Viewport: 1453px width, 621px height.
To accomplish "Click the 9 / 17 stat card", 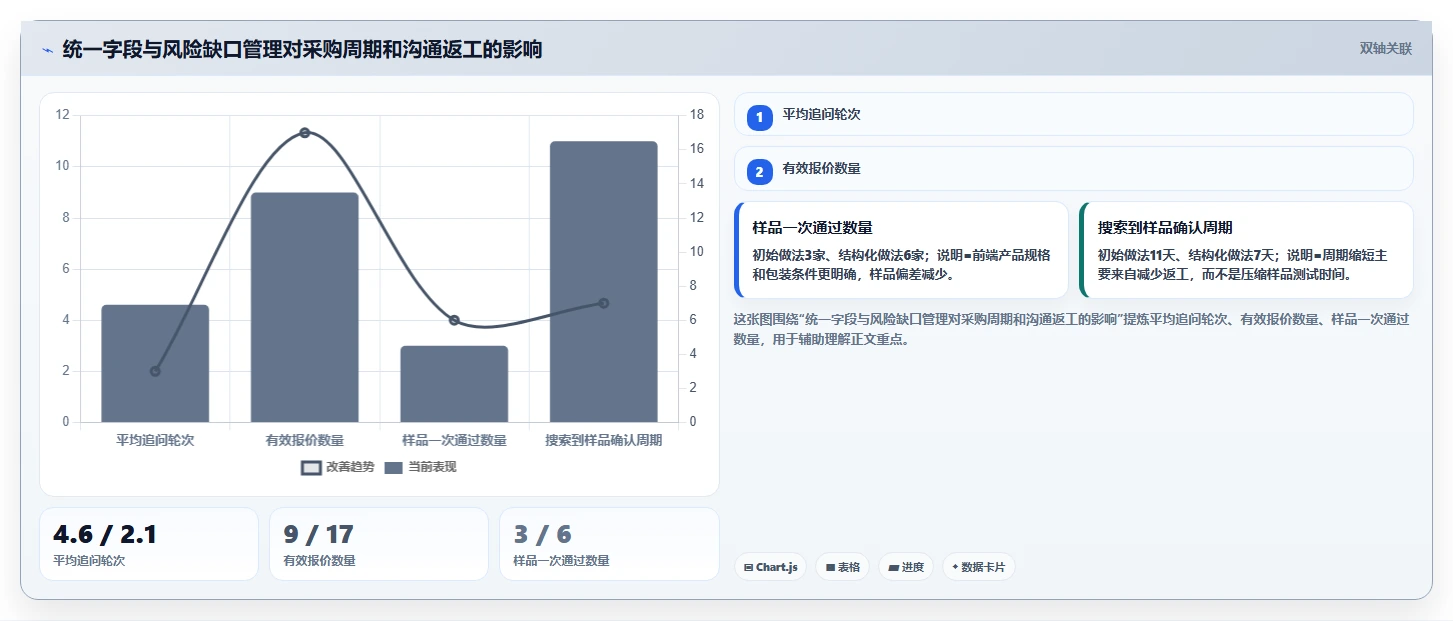I will [379, 544].
